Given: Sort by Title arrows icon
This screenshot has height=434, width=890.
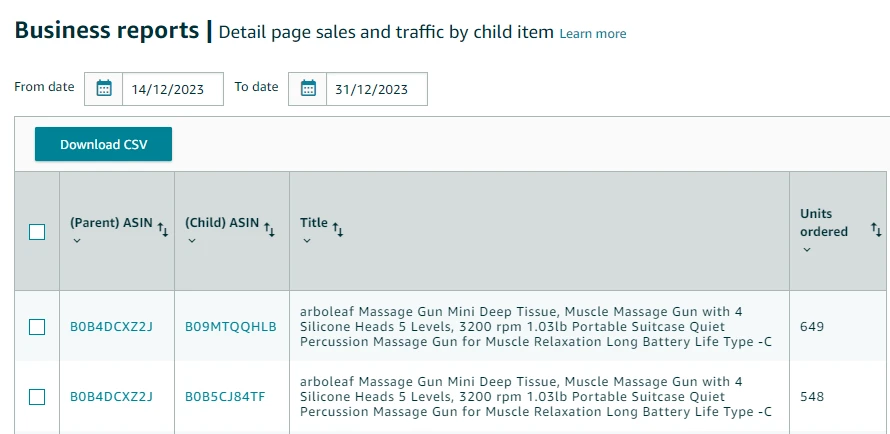Looking at the screenshot, I should (x=338, y=230).
